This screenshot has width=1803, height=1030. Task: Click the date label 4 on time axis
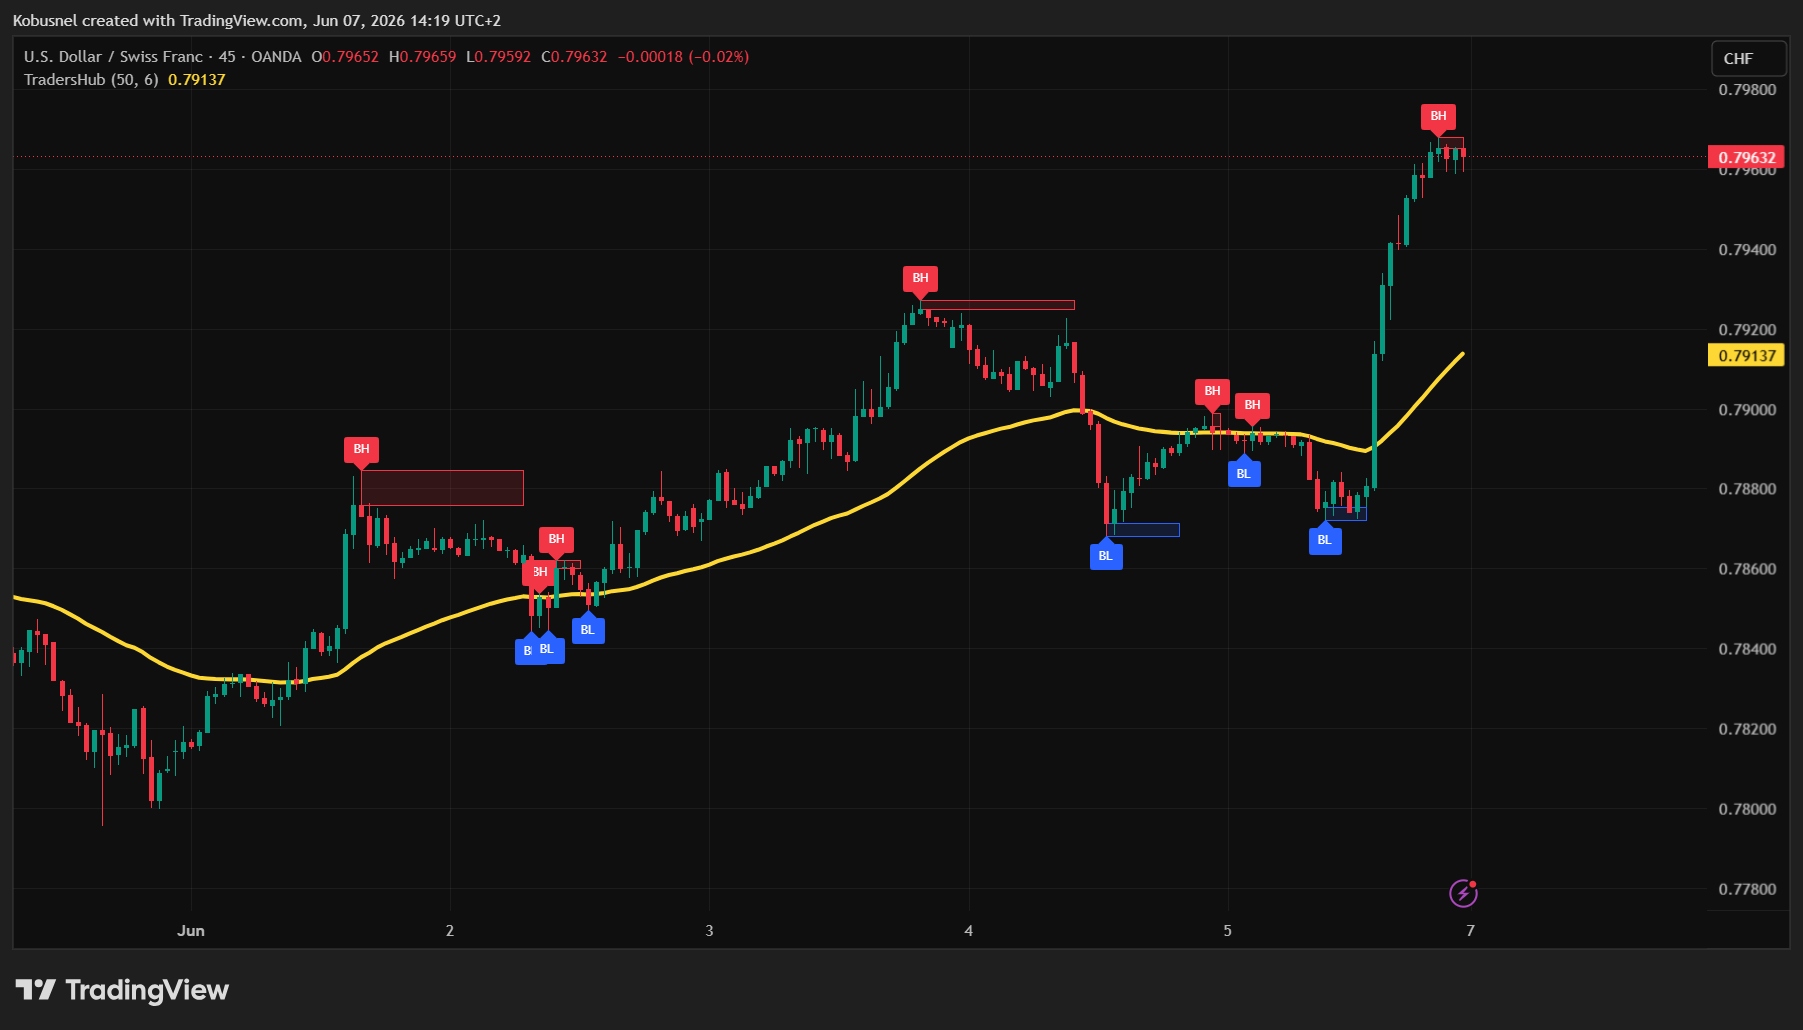(968, 931)
